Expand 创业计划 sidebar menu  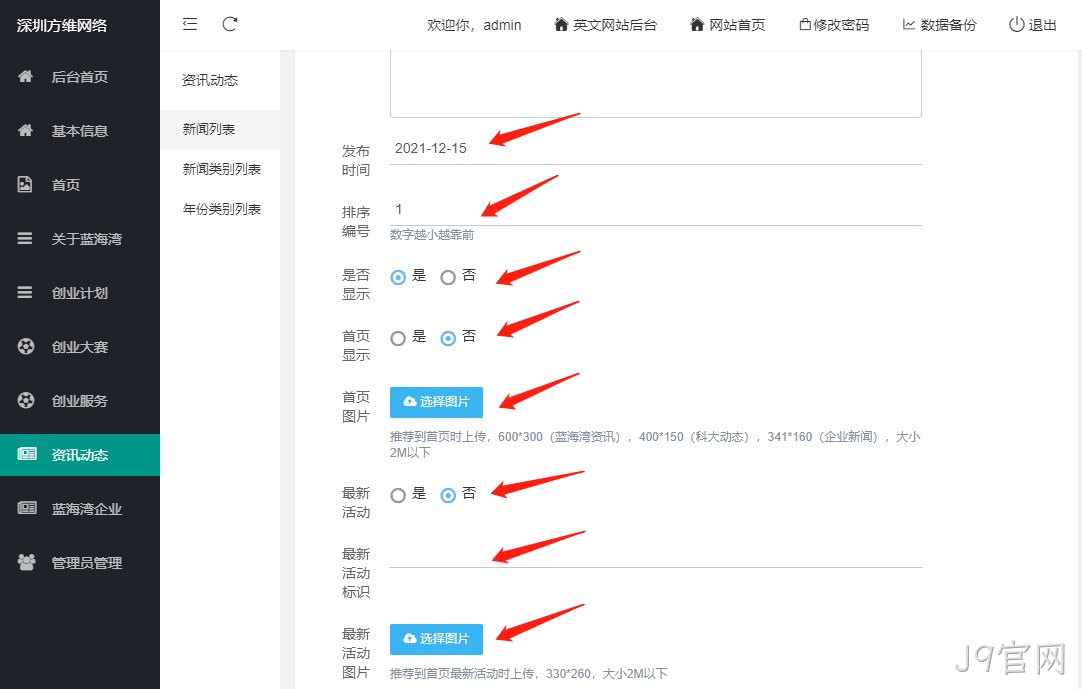click(80, 293)
